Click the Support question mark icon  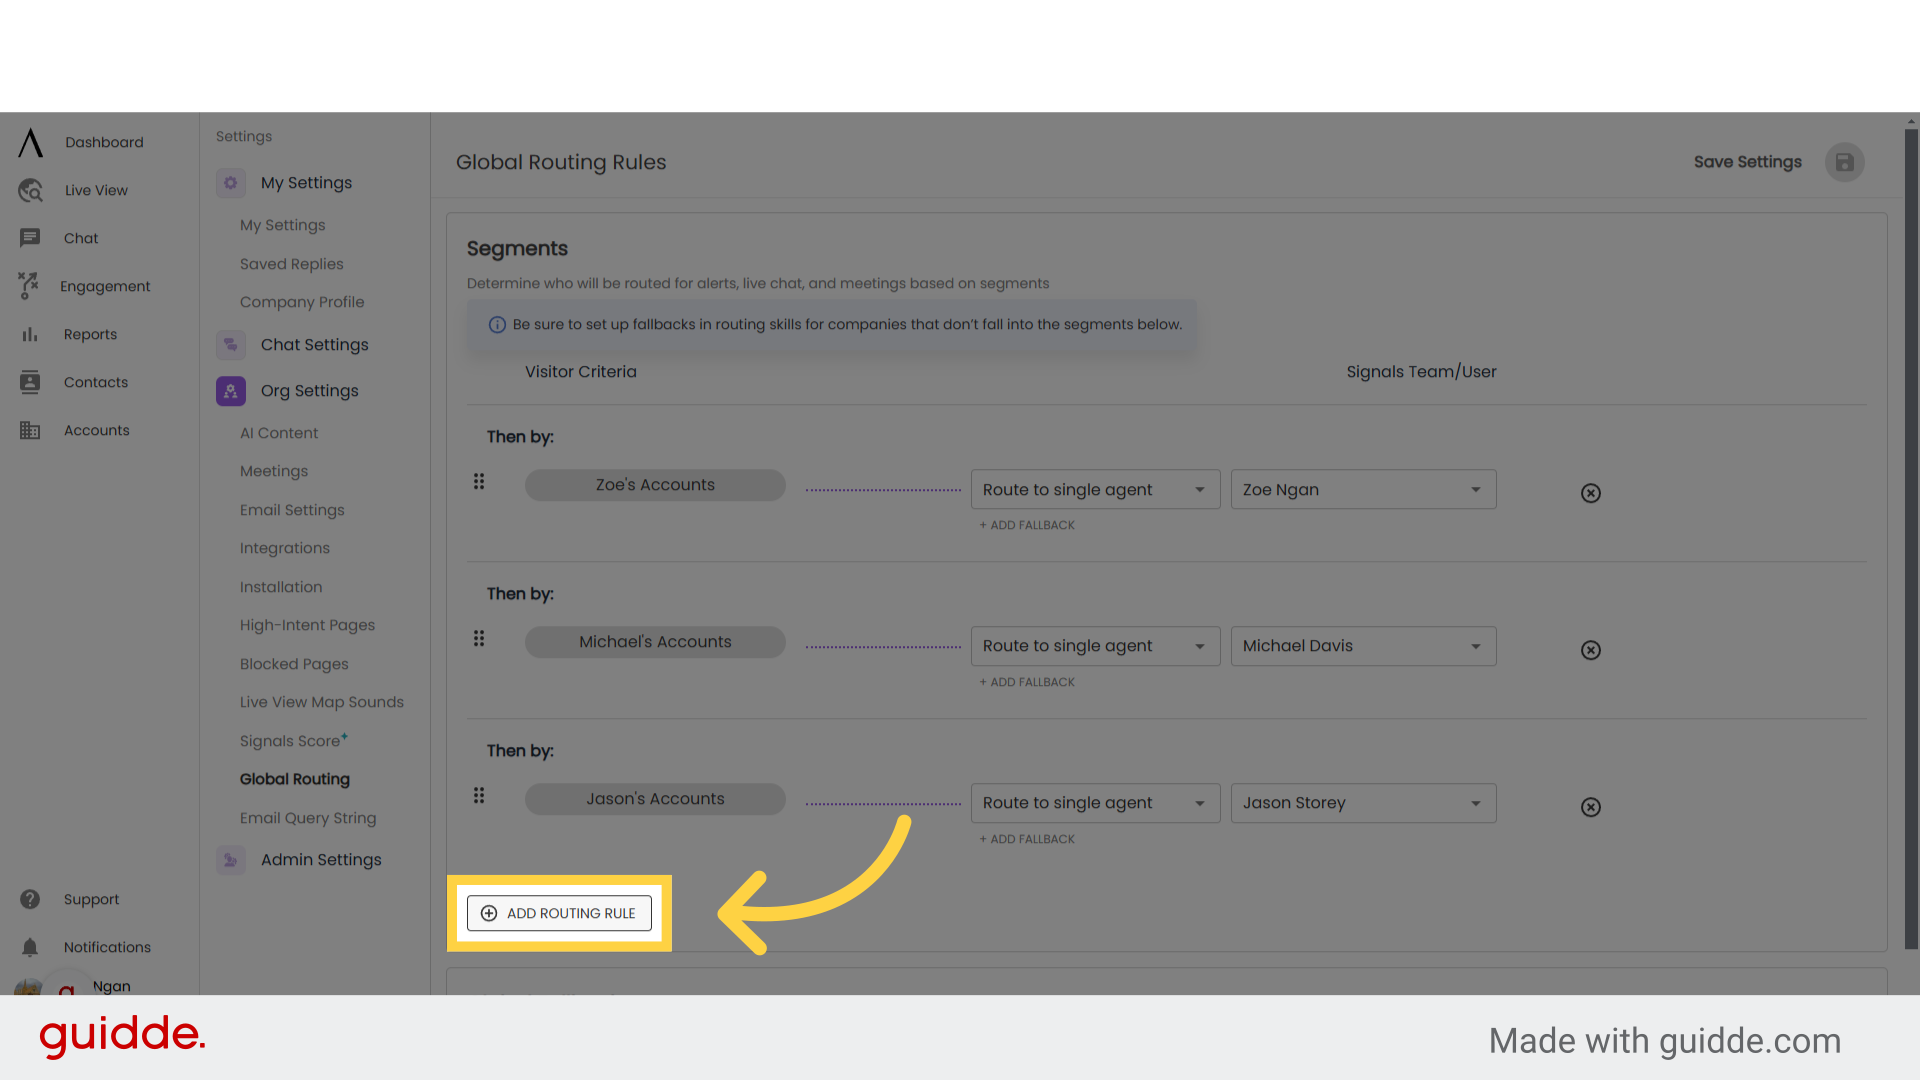pos(30,899)
